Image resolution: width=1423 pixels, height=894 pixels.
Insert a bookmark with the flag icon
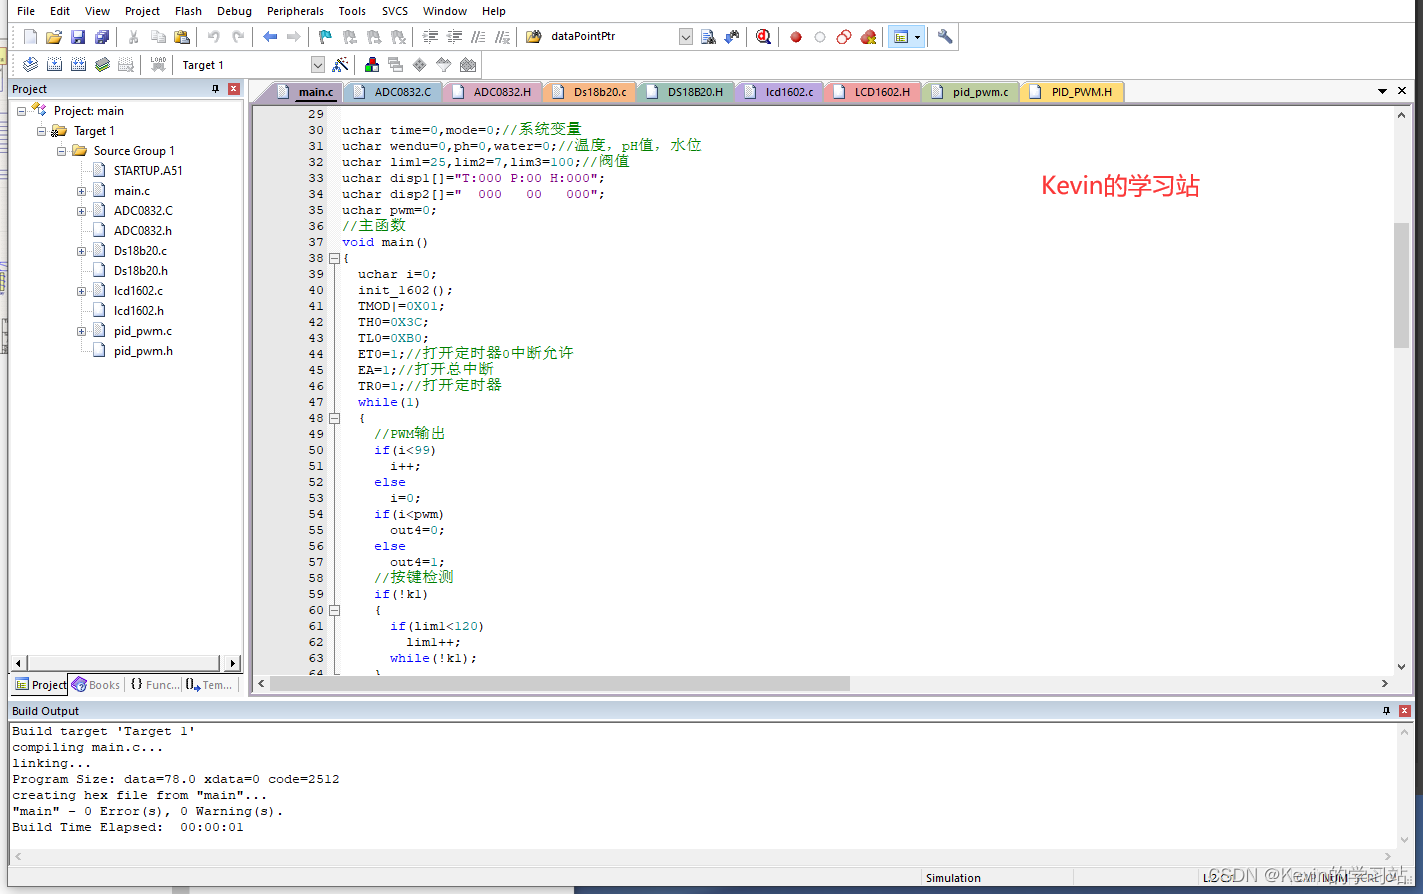coord(325,37)
